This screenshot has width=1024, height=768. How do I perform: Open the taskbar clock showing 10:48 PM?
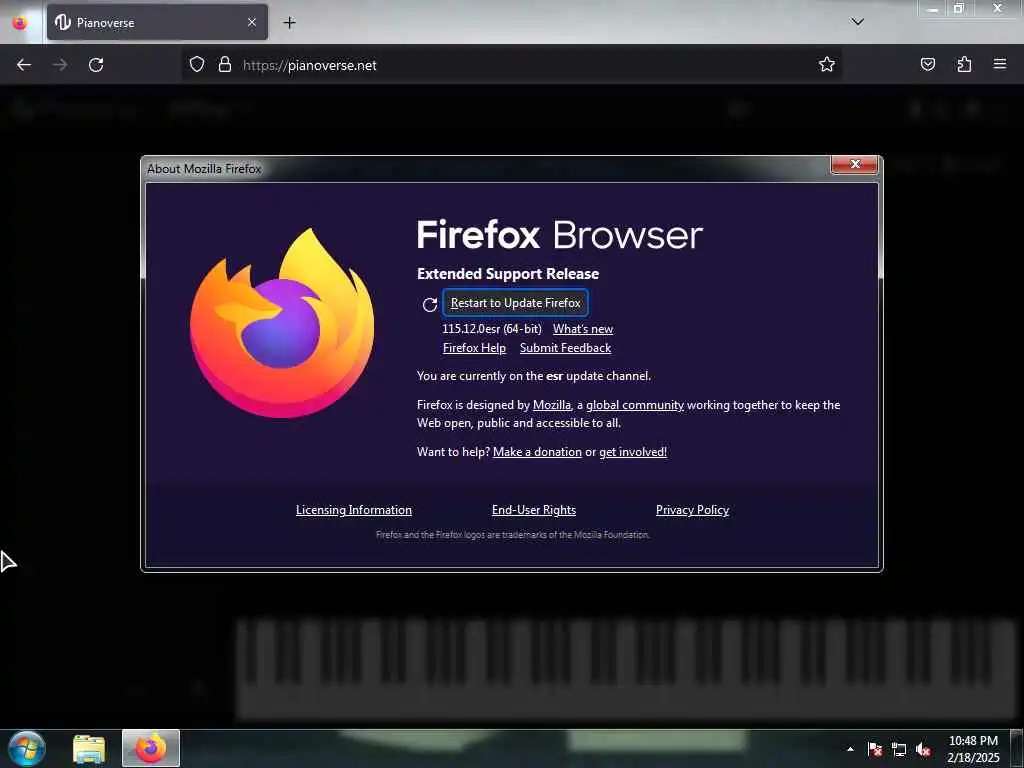[973, 749]
